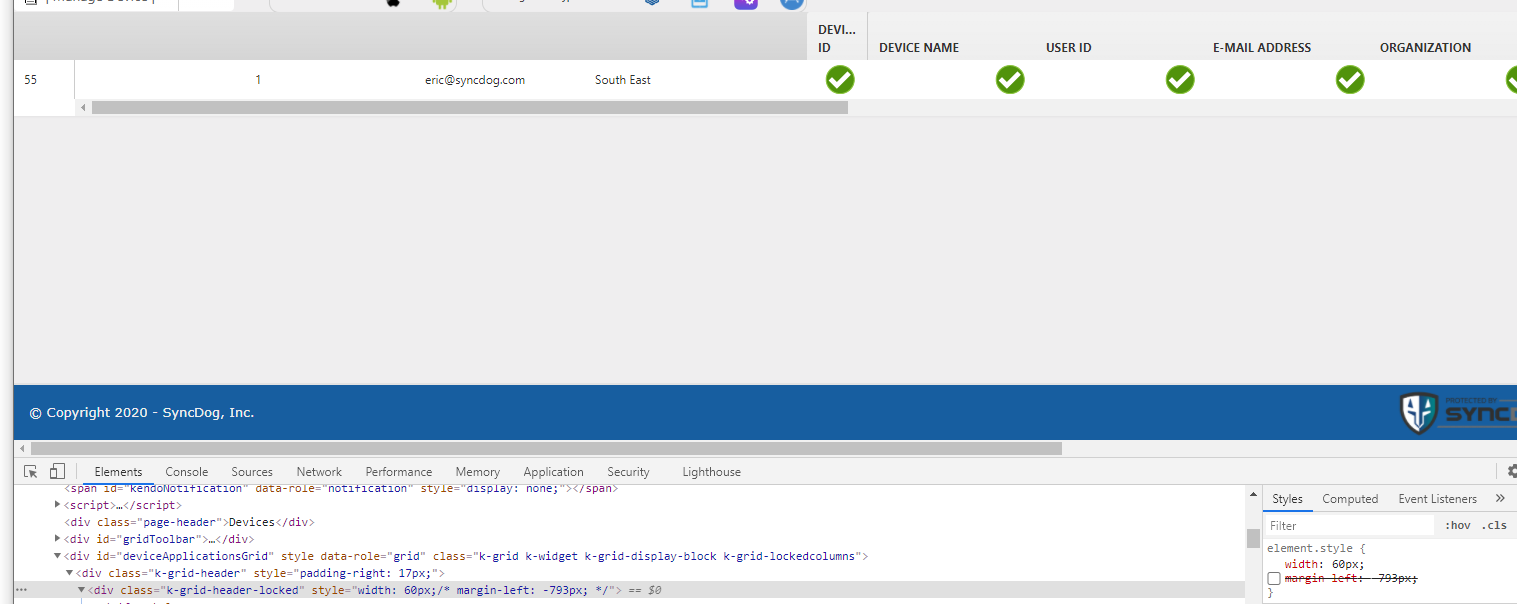Expand the gridToolbar div node
Screen dimensions: 1517x604
[58, 539]
